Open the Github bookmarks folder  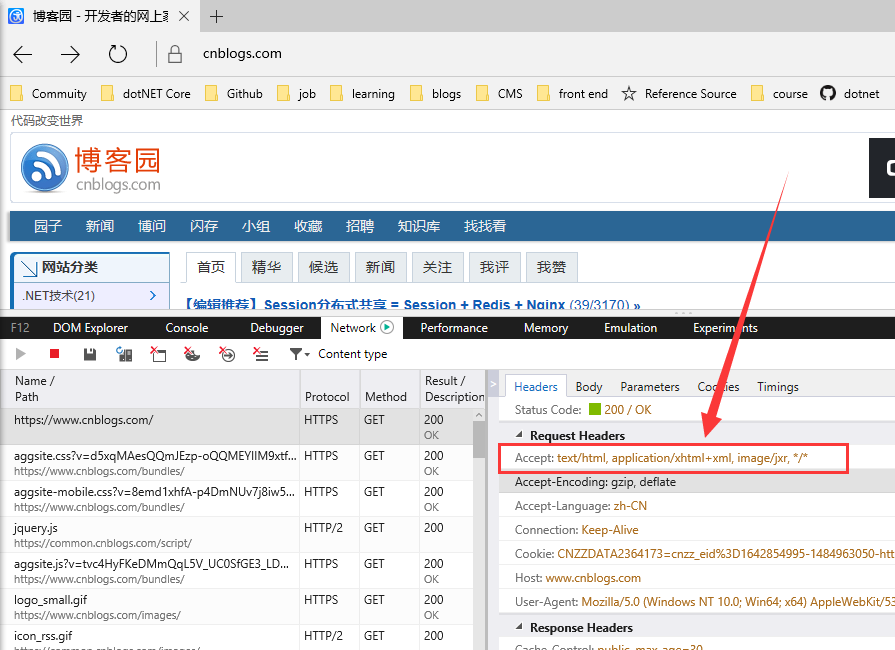pyautogui.click(x=233, y=94)
